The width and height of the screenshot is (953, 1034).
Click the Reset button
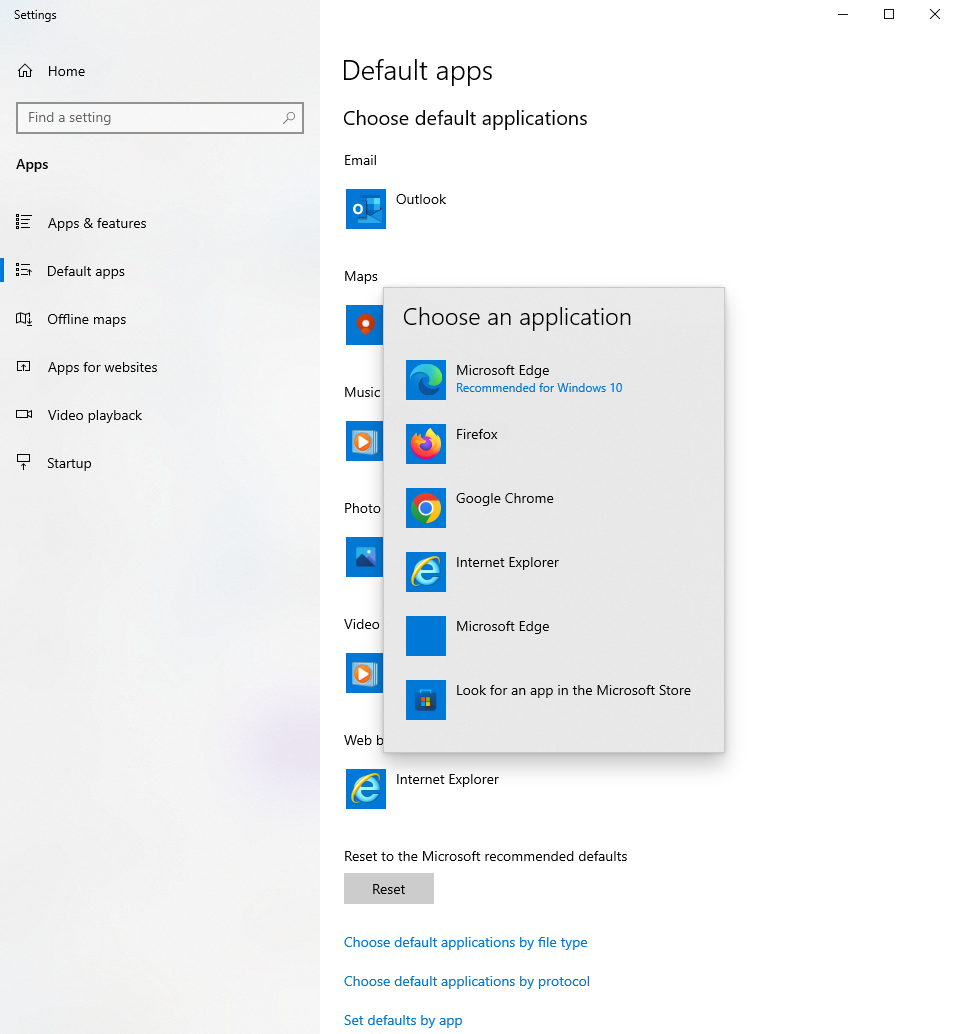pos(388,888)
